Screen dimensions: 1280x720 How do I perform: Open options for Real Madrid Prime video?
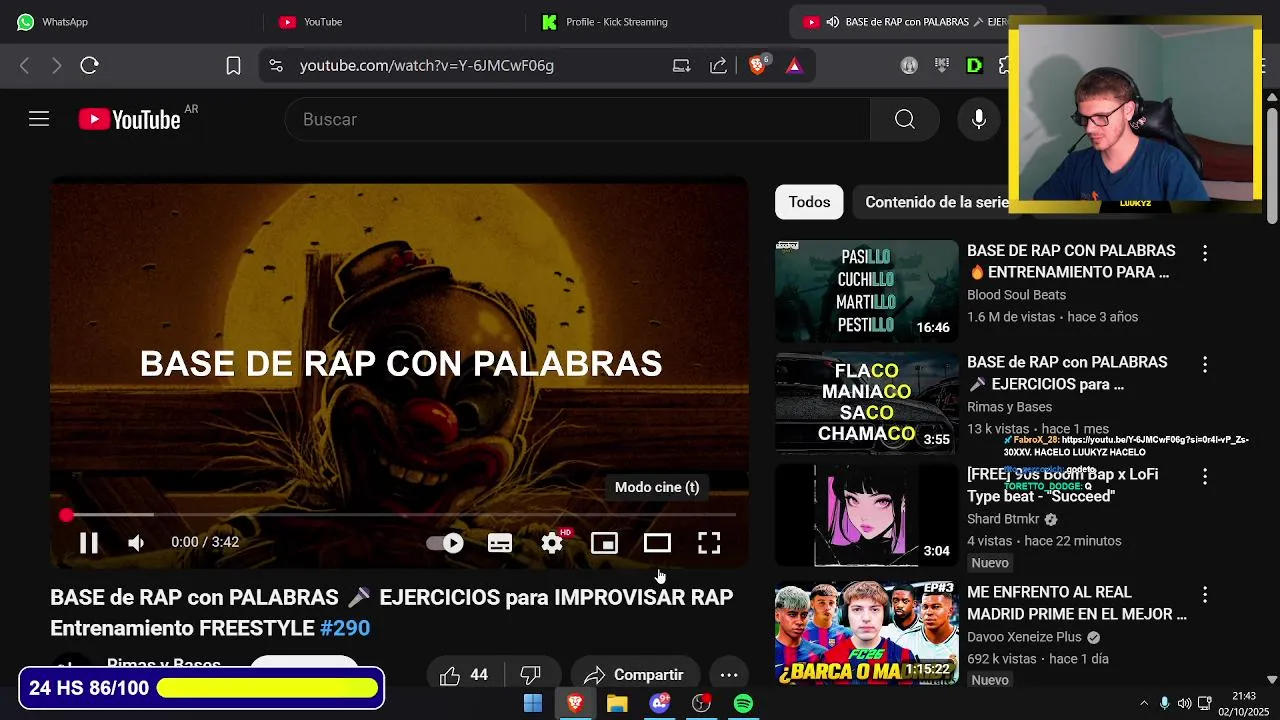click(x=1205, y=596)
